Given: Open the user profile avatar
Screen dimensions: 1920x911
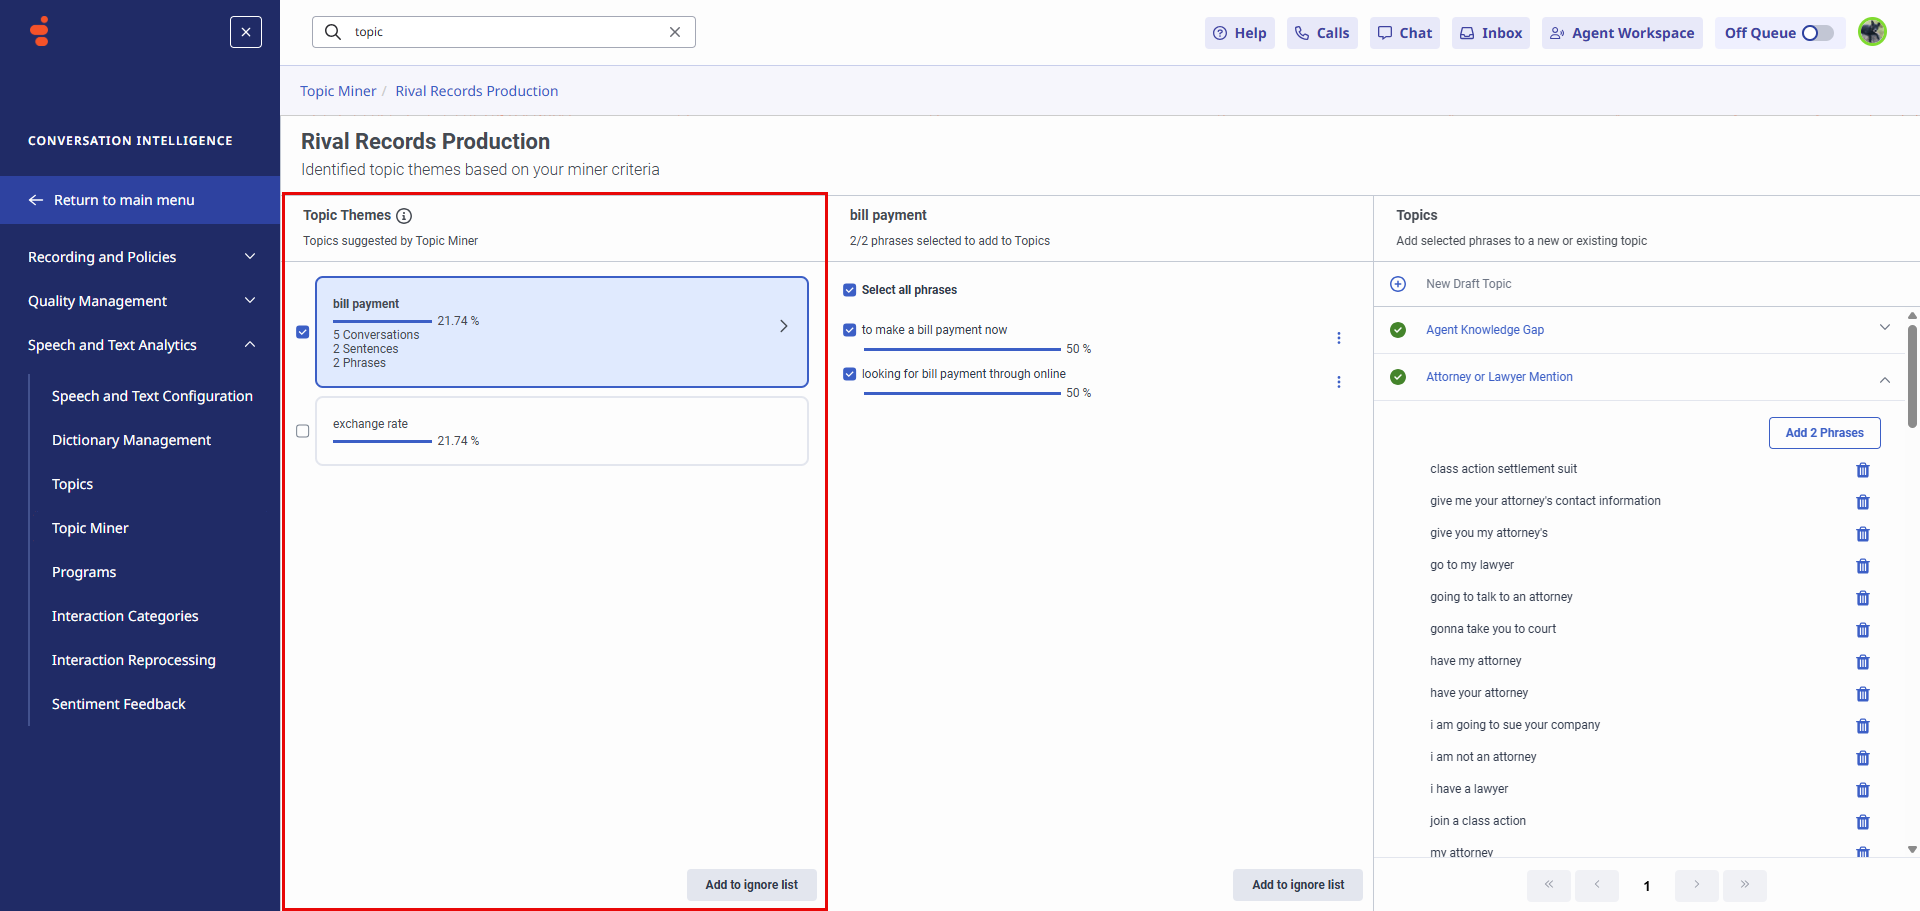Looking at the screenshot, I should pyautogui.click(x=1872, y=32).
